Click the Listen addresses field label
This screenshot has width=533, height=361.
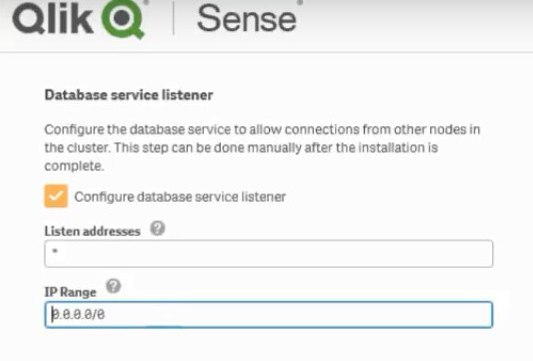click(92, 231)
